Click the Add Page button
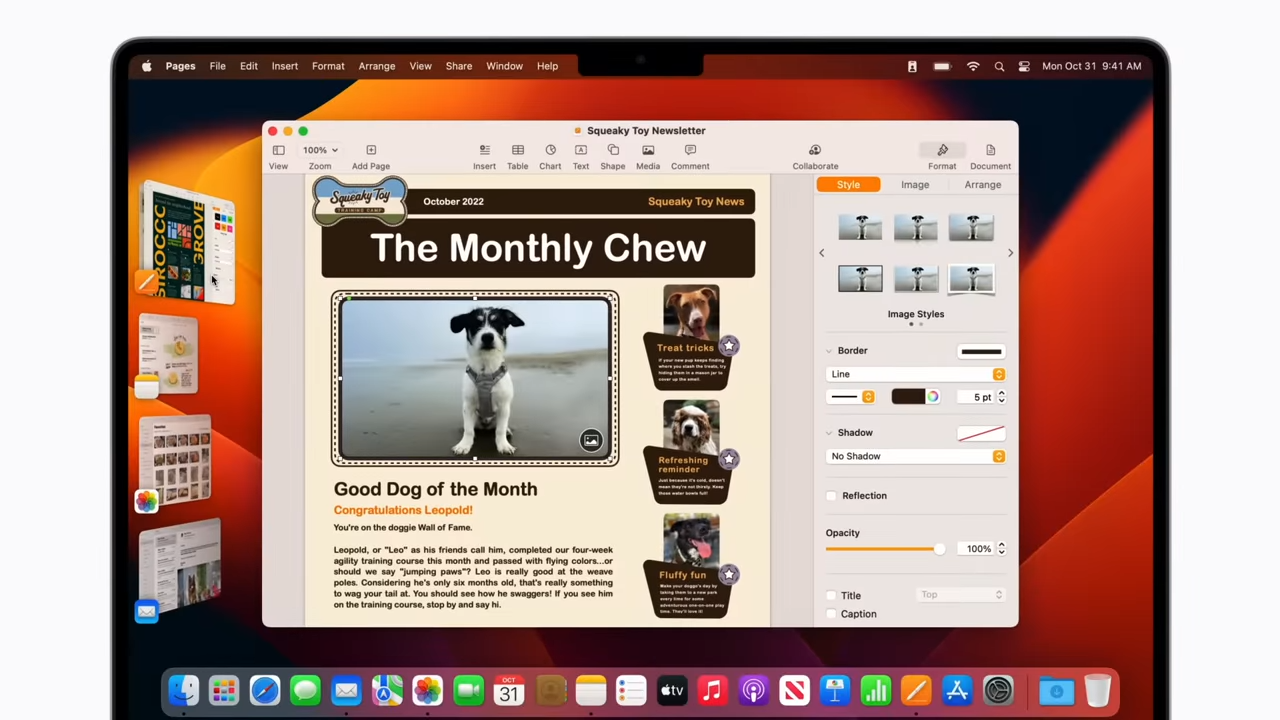Viewport: 1280px width, 720px height. point(370,155)
